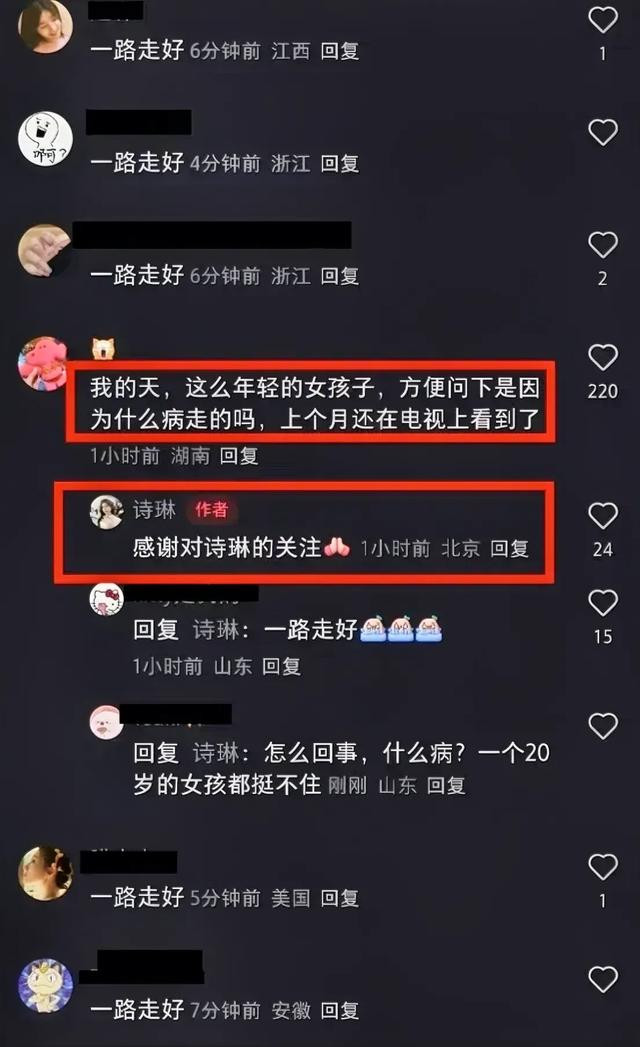Like the Shandong reply with 15 likes

[603, 603]
